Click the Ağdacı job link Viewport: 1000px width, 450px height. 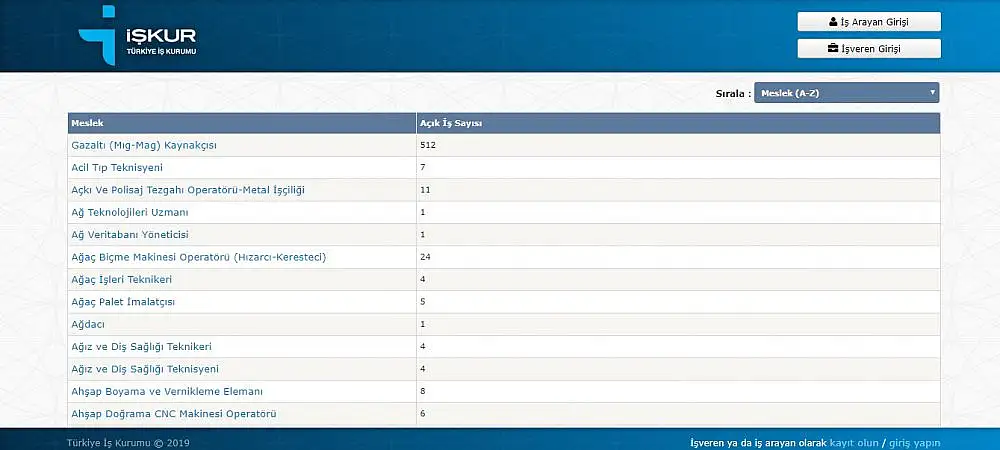[x=88, y=324]
